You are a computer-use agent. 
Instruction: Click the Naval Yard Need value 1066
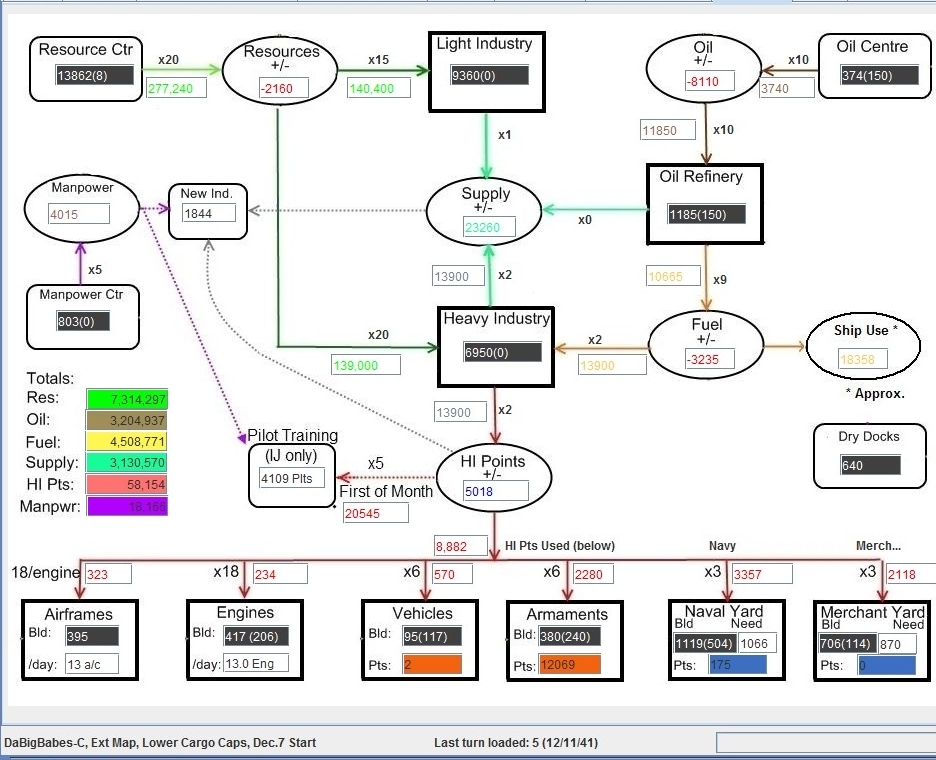pos(757,643)
